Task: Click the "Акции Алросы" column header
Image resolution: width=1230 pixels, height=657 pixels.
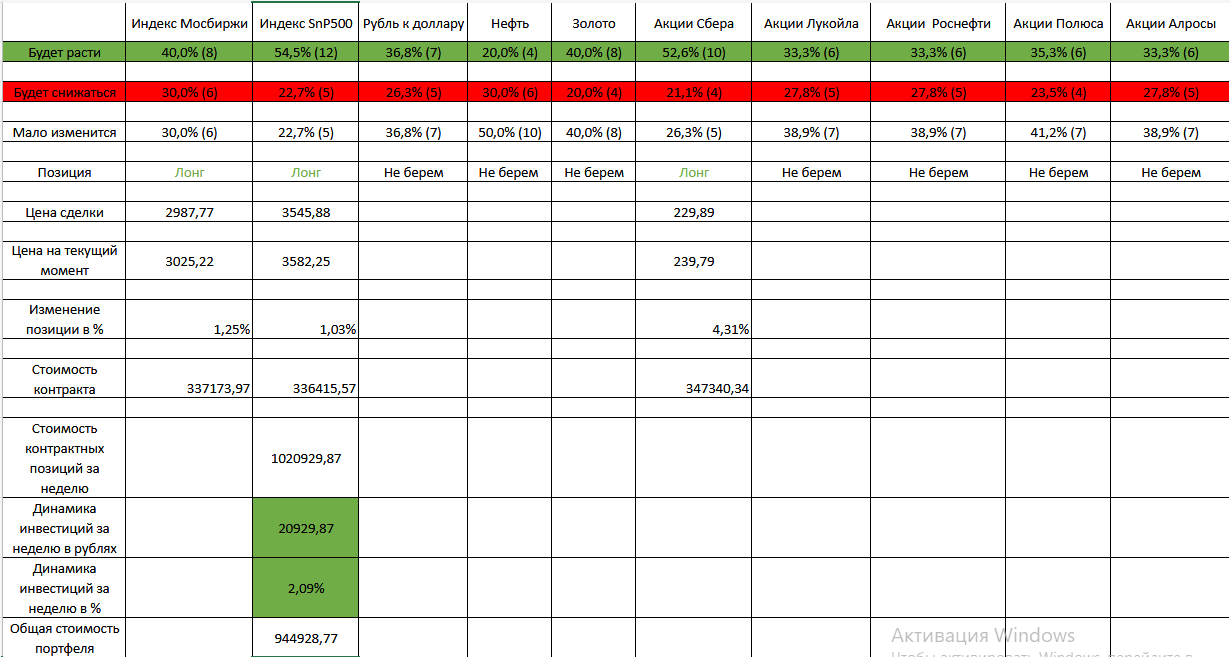Action: (x=1170, y=23)
